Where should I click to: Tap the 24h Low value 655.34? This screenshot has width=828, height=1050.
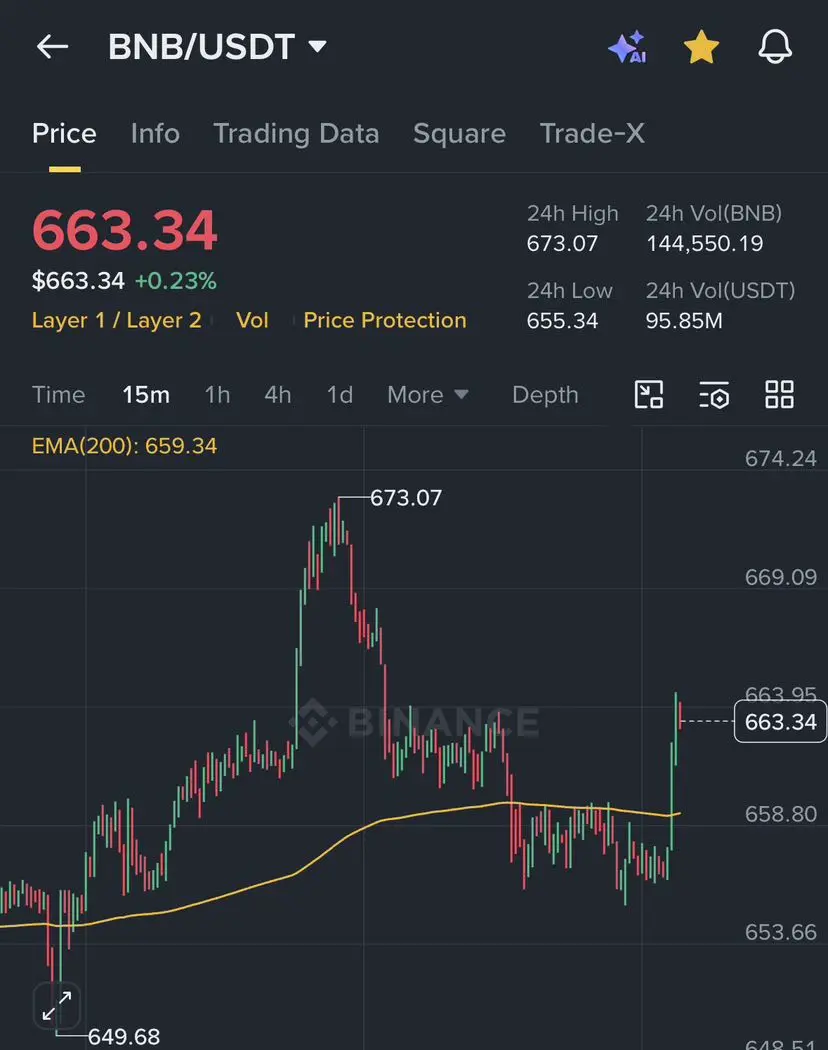[562, 321]
